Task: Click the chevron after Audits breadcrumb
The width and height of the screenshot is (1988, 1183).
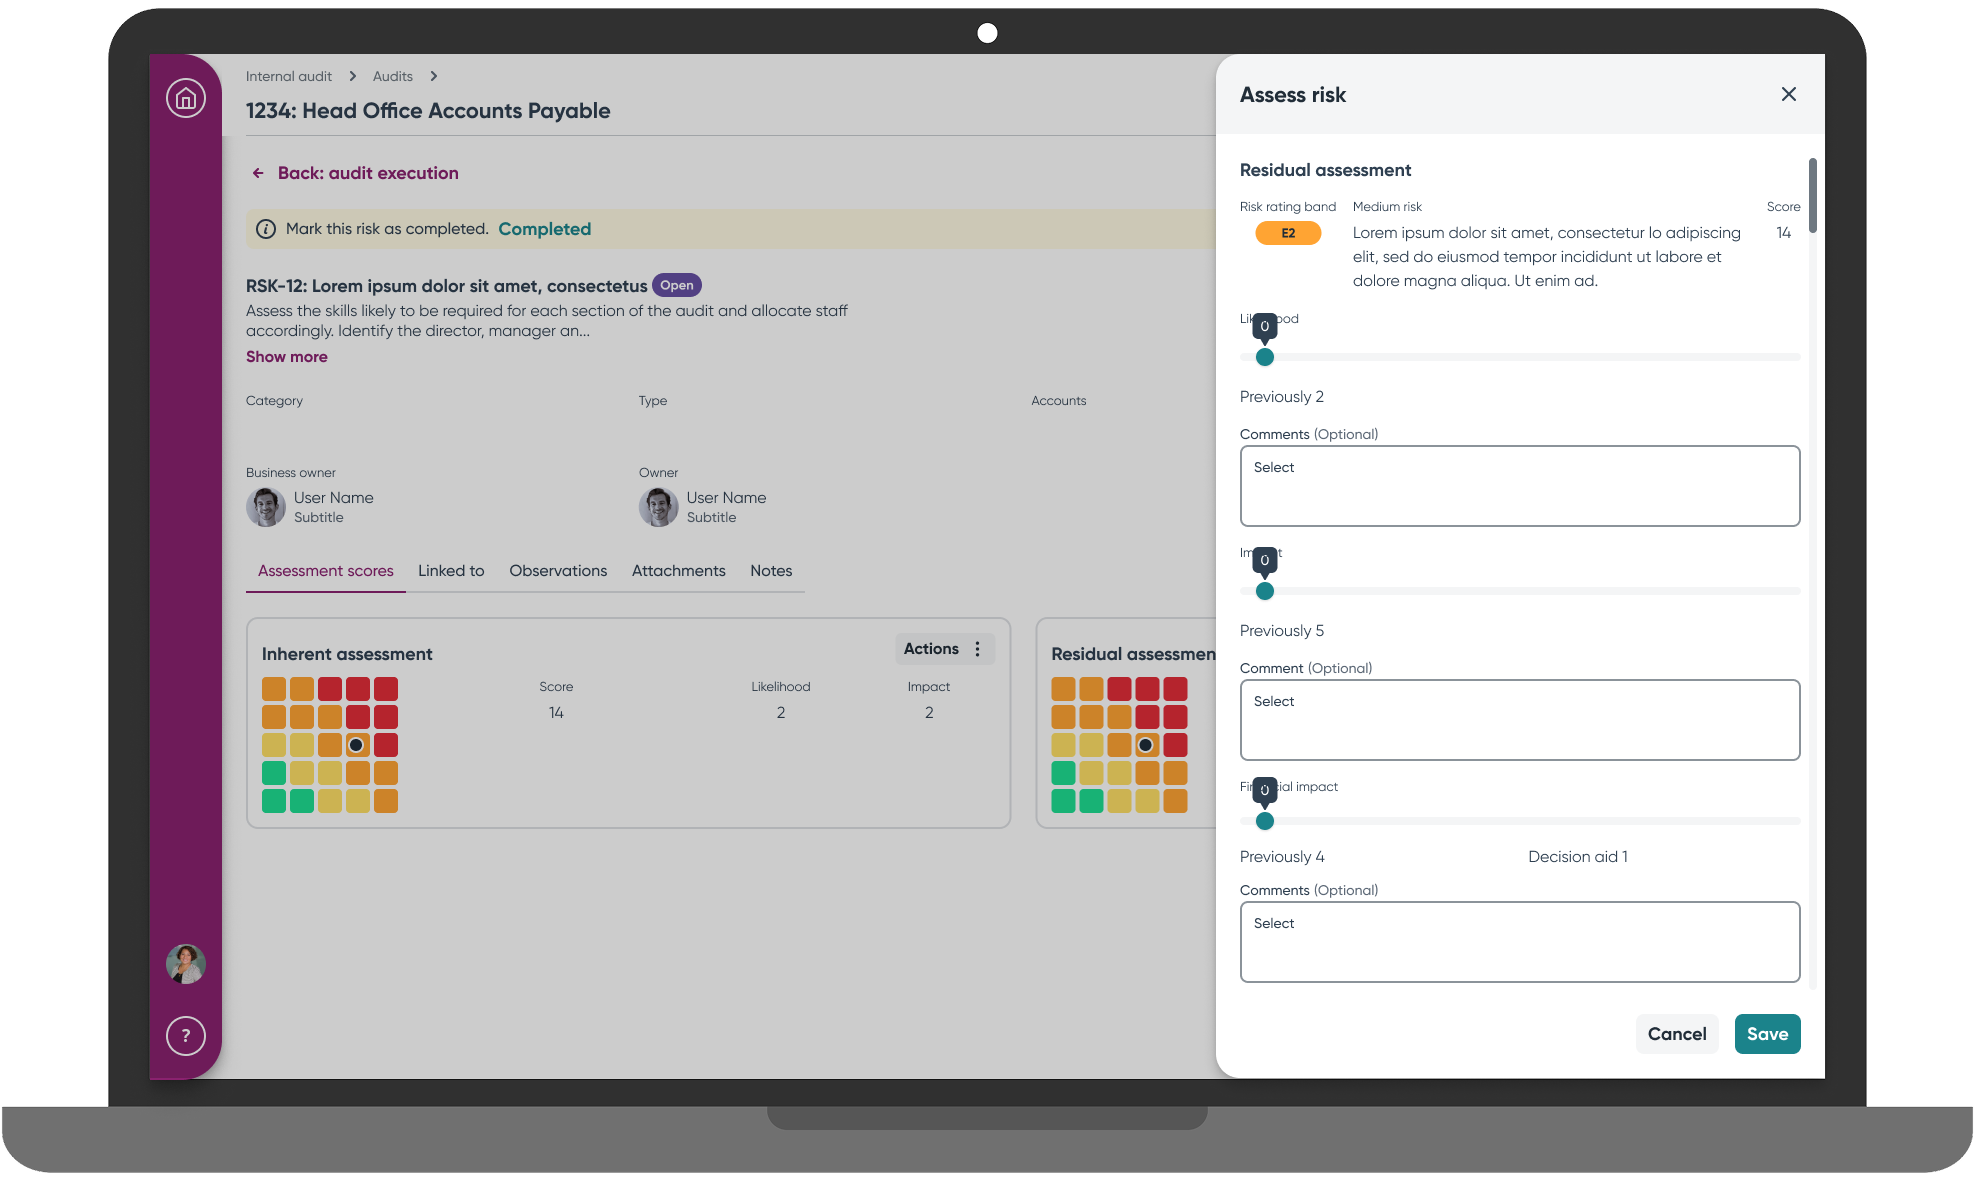Action: (434, 77)
